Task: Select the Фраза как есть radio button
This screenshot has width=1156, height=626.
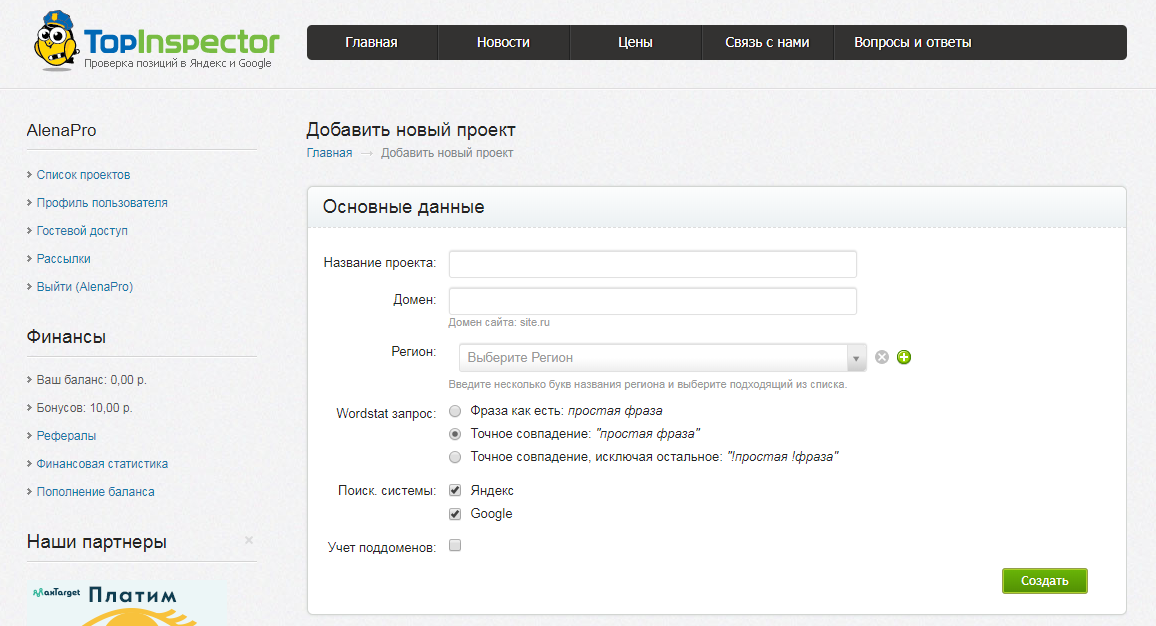Action: pyautogui.click(x=455, y=410)
